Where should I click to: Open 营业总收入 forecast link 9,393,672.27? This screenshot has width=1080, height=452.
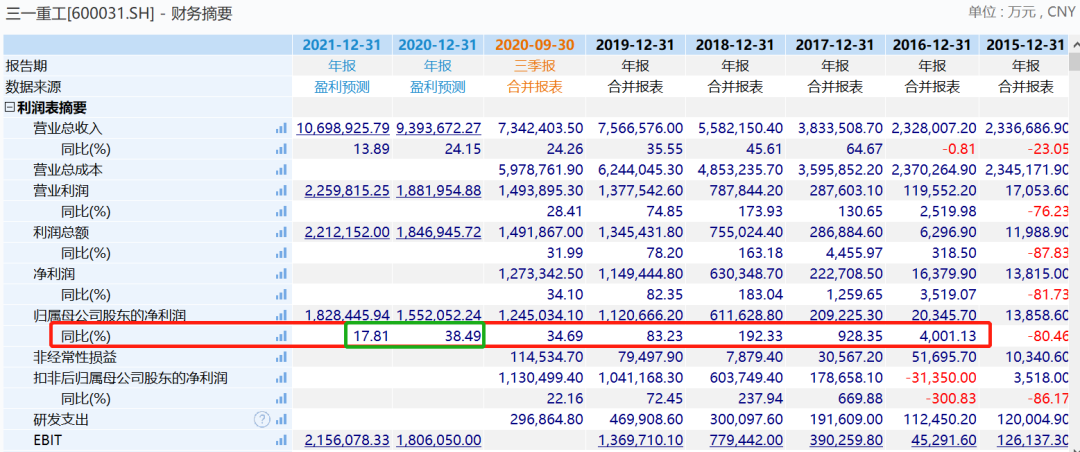point(440,128)
